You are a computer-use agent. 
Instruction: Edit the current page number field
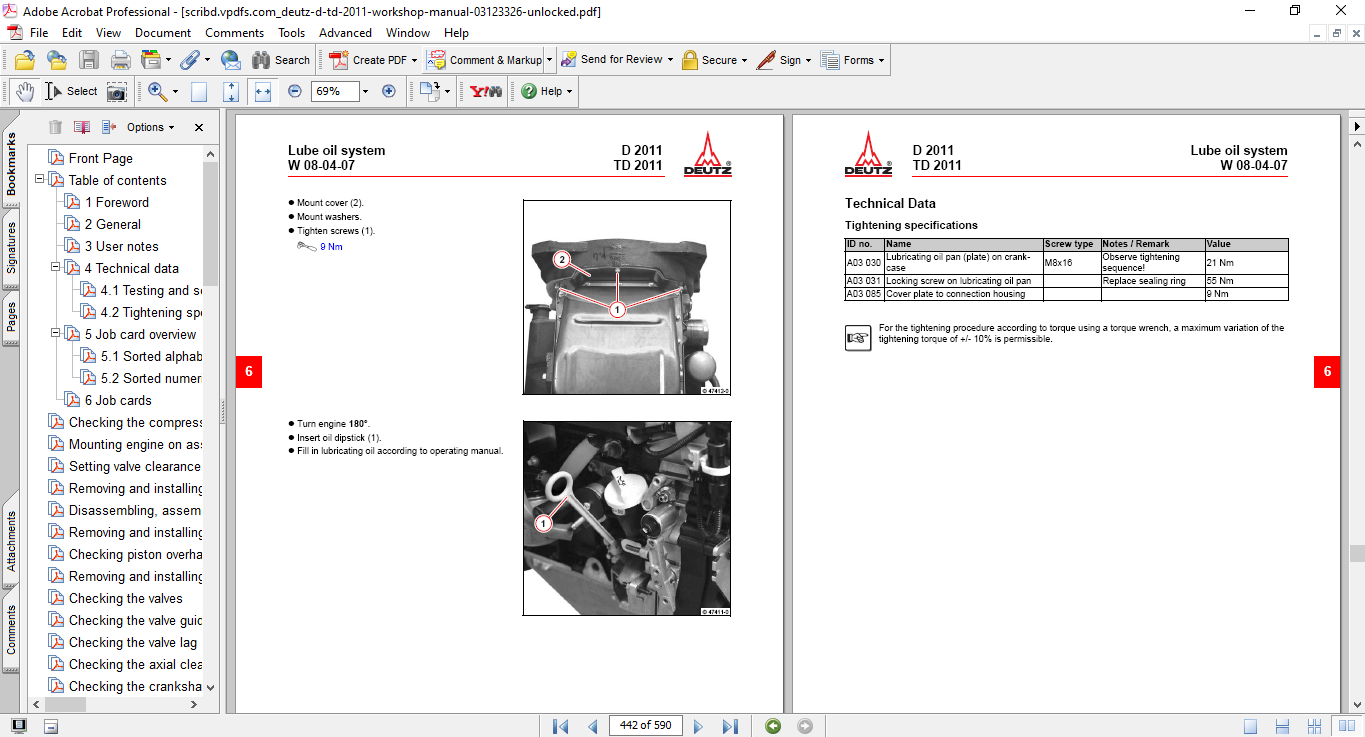[x=645, y=726]
